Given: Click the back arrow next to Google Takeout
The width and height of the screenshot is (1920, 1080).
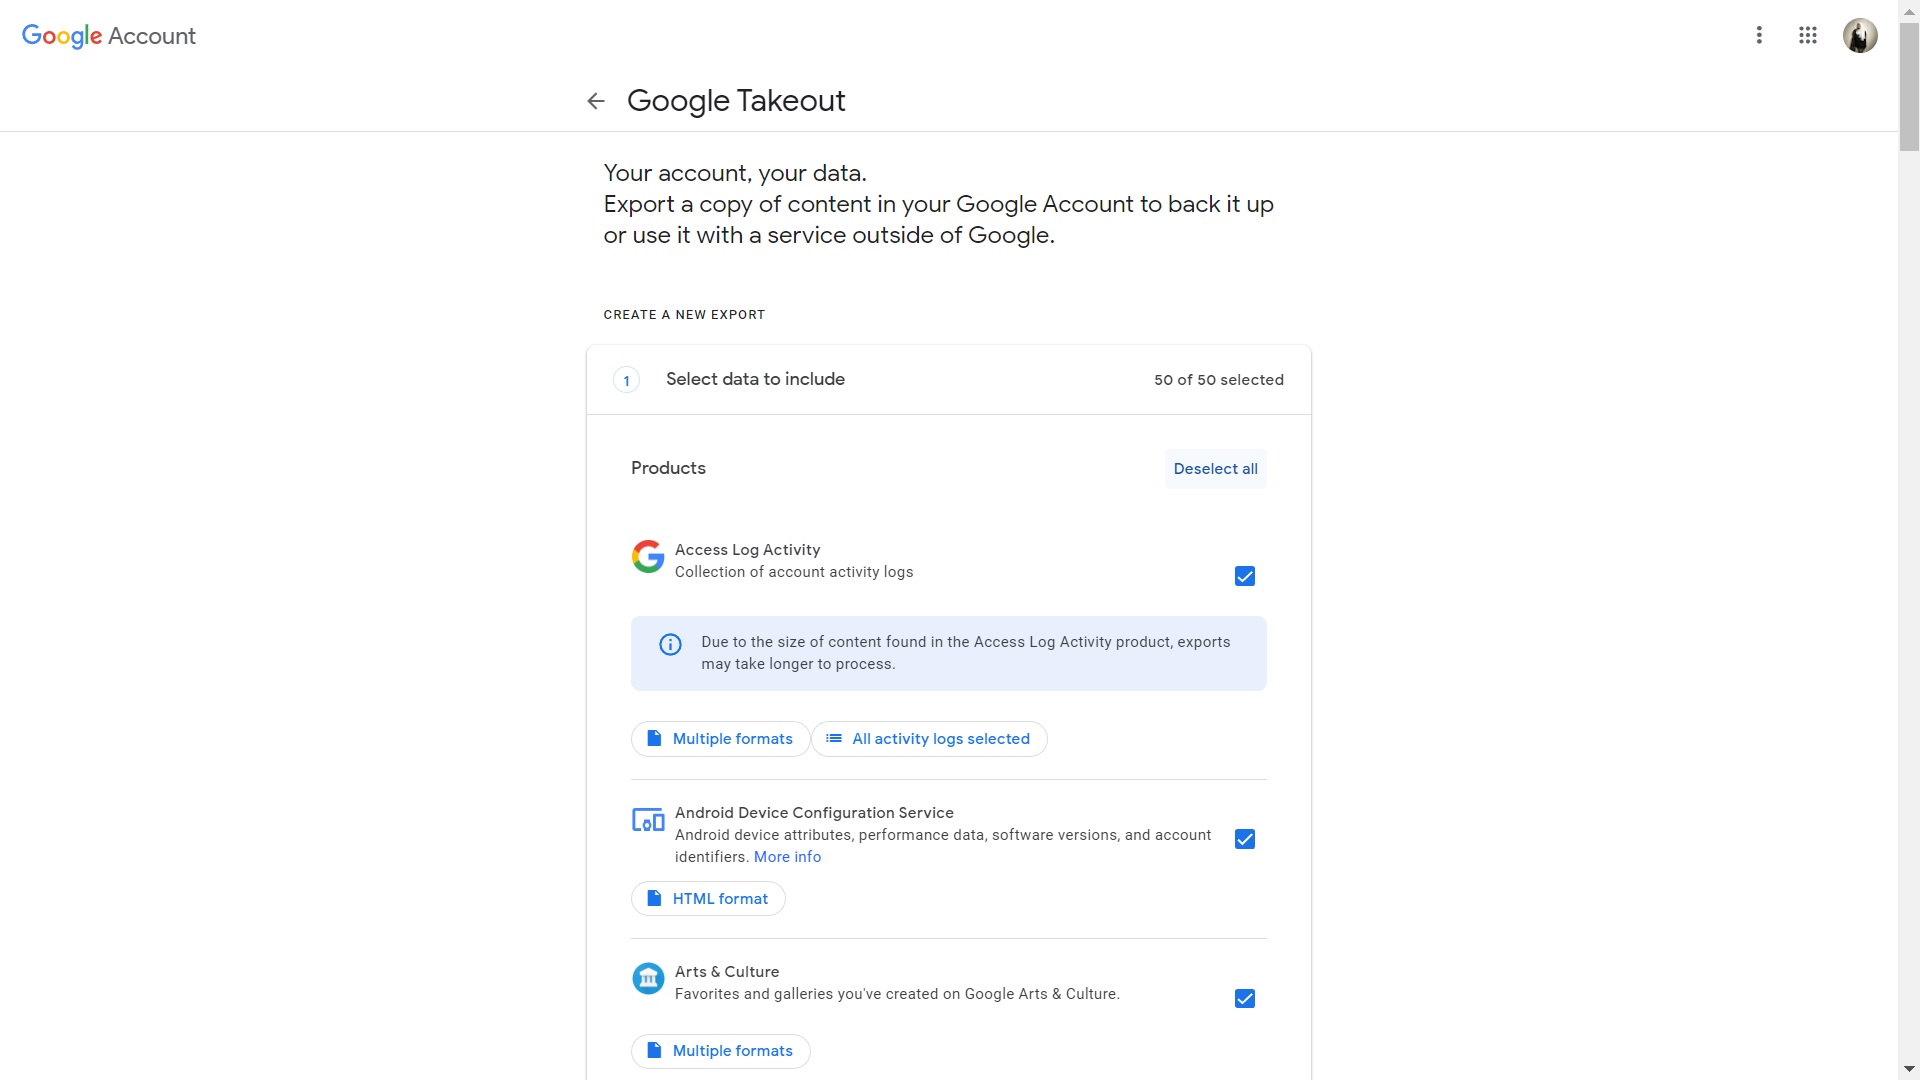Looking at the screenshot, I should [x=596, y=101].
